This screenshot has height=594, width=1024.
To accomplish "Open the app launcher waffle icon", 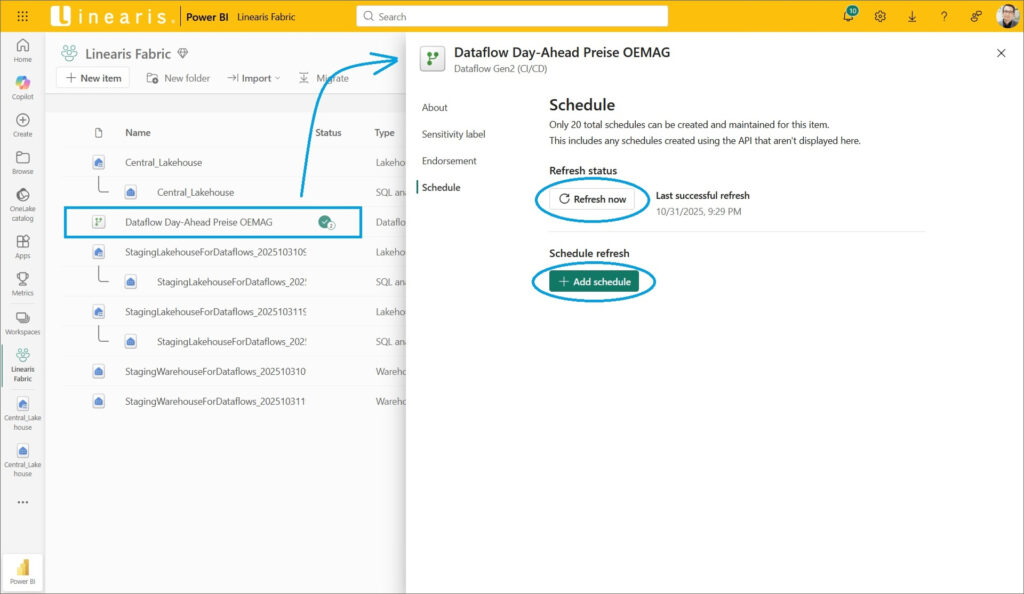I will 22,17.
